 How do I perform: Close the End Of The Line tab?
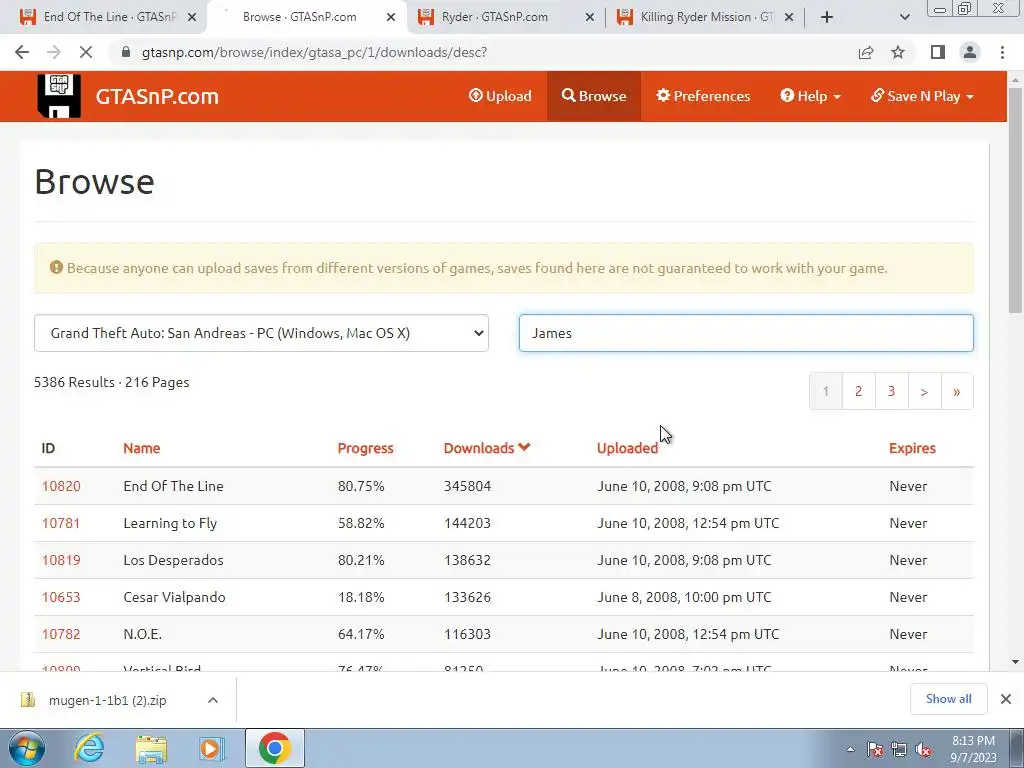point(192,17)
